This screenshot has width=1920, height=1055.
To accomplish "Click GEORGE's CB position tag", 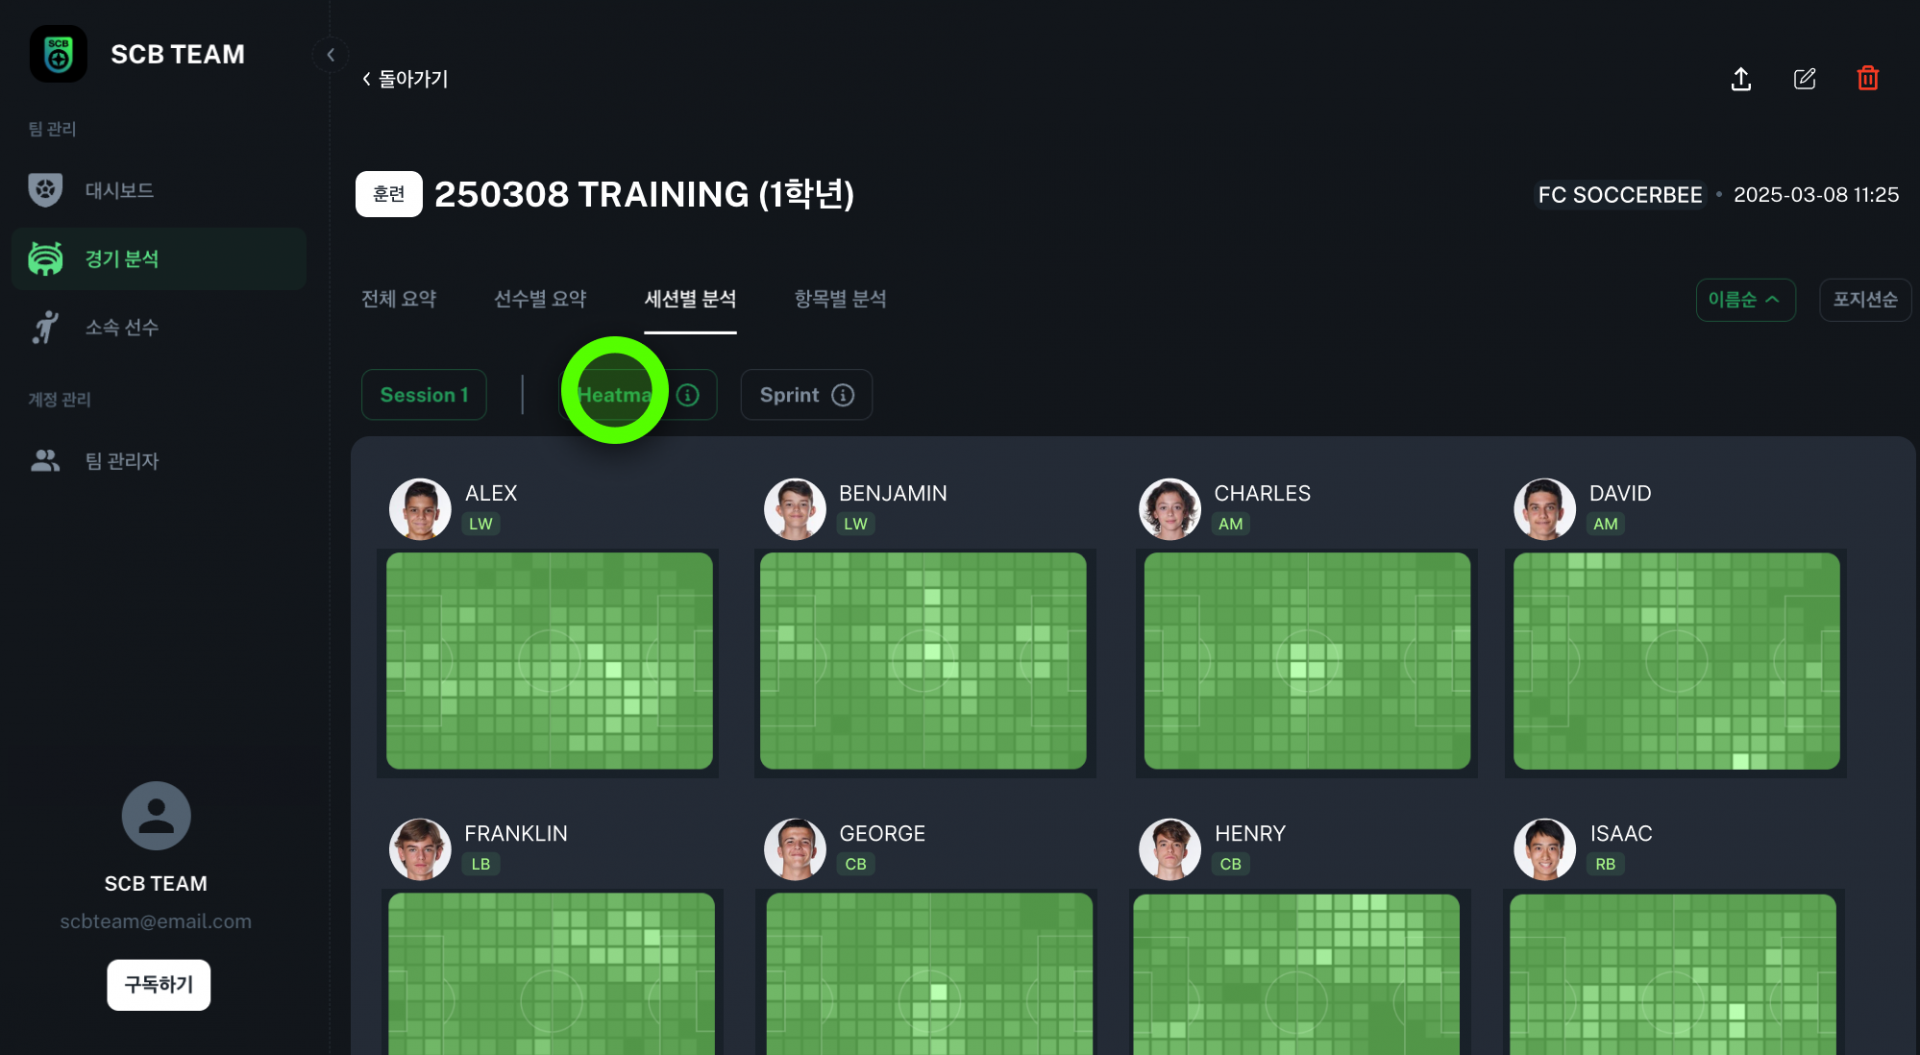I will tap(856, 864).
